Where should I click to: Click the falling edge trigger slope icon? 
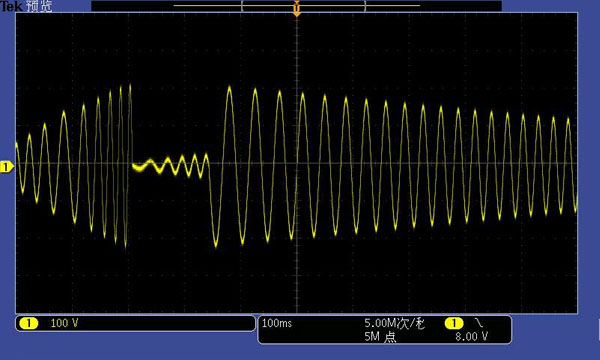tap(479, 323)
